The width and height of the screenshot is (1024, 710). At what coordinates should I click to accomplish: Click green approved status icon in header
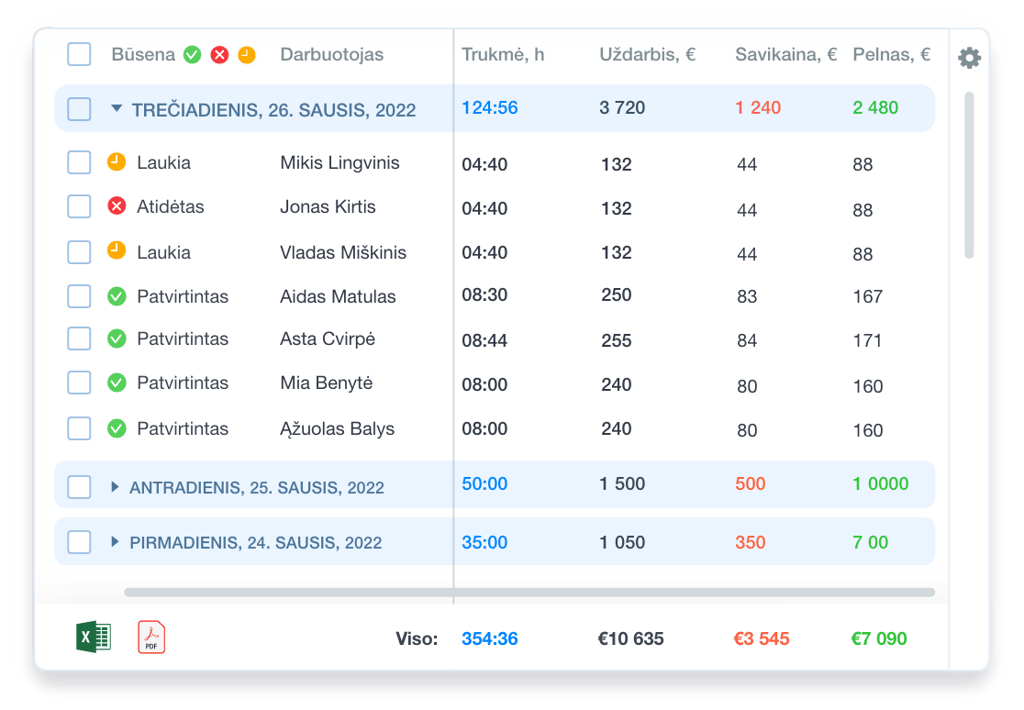tap(193, 55)
